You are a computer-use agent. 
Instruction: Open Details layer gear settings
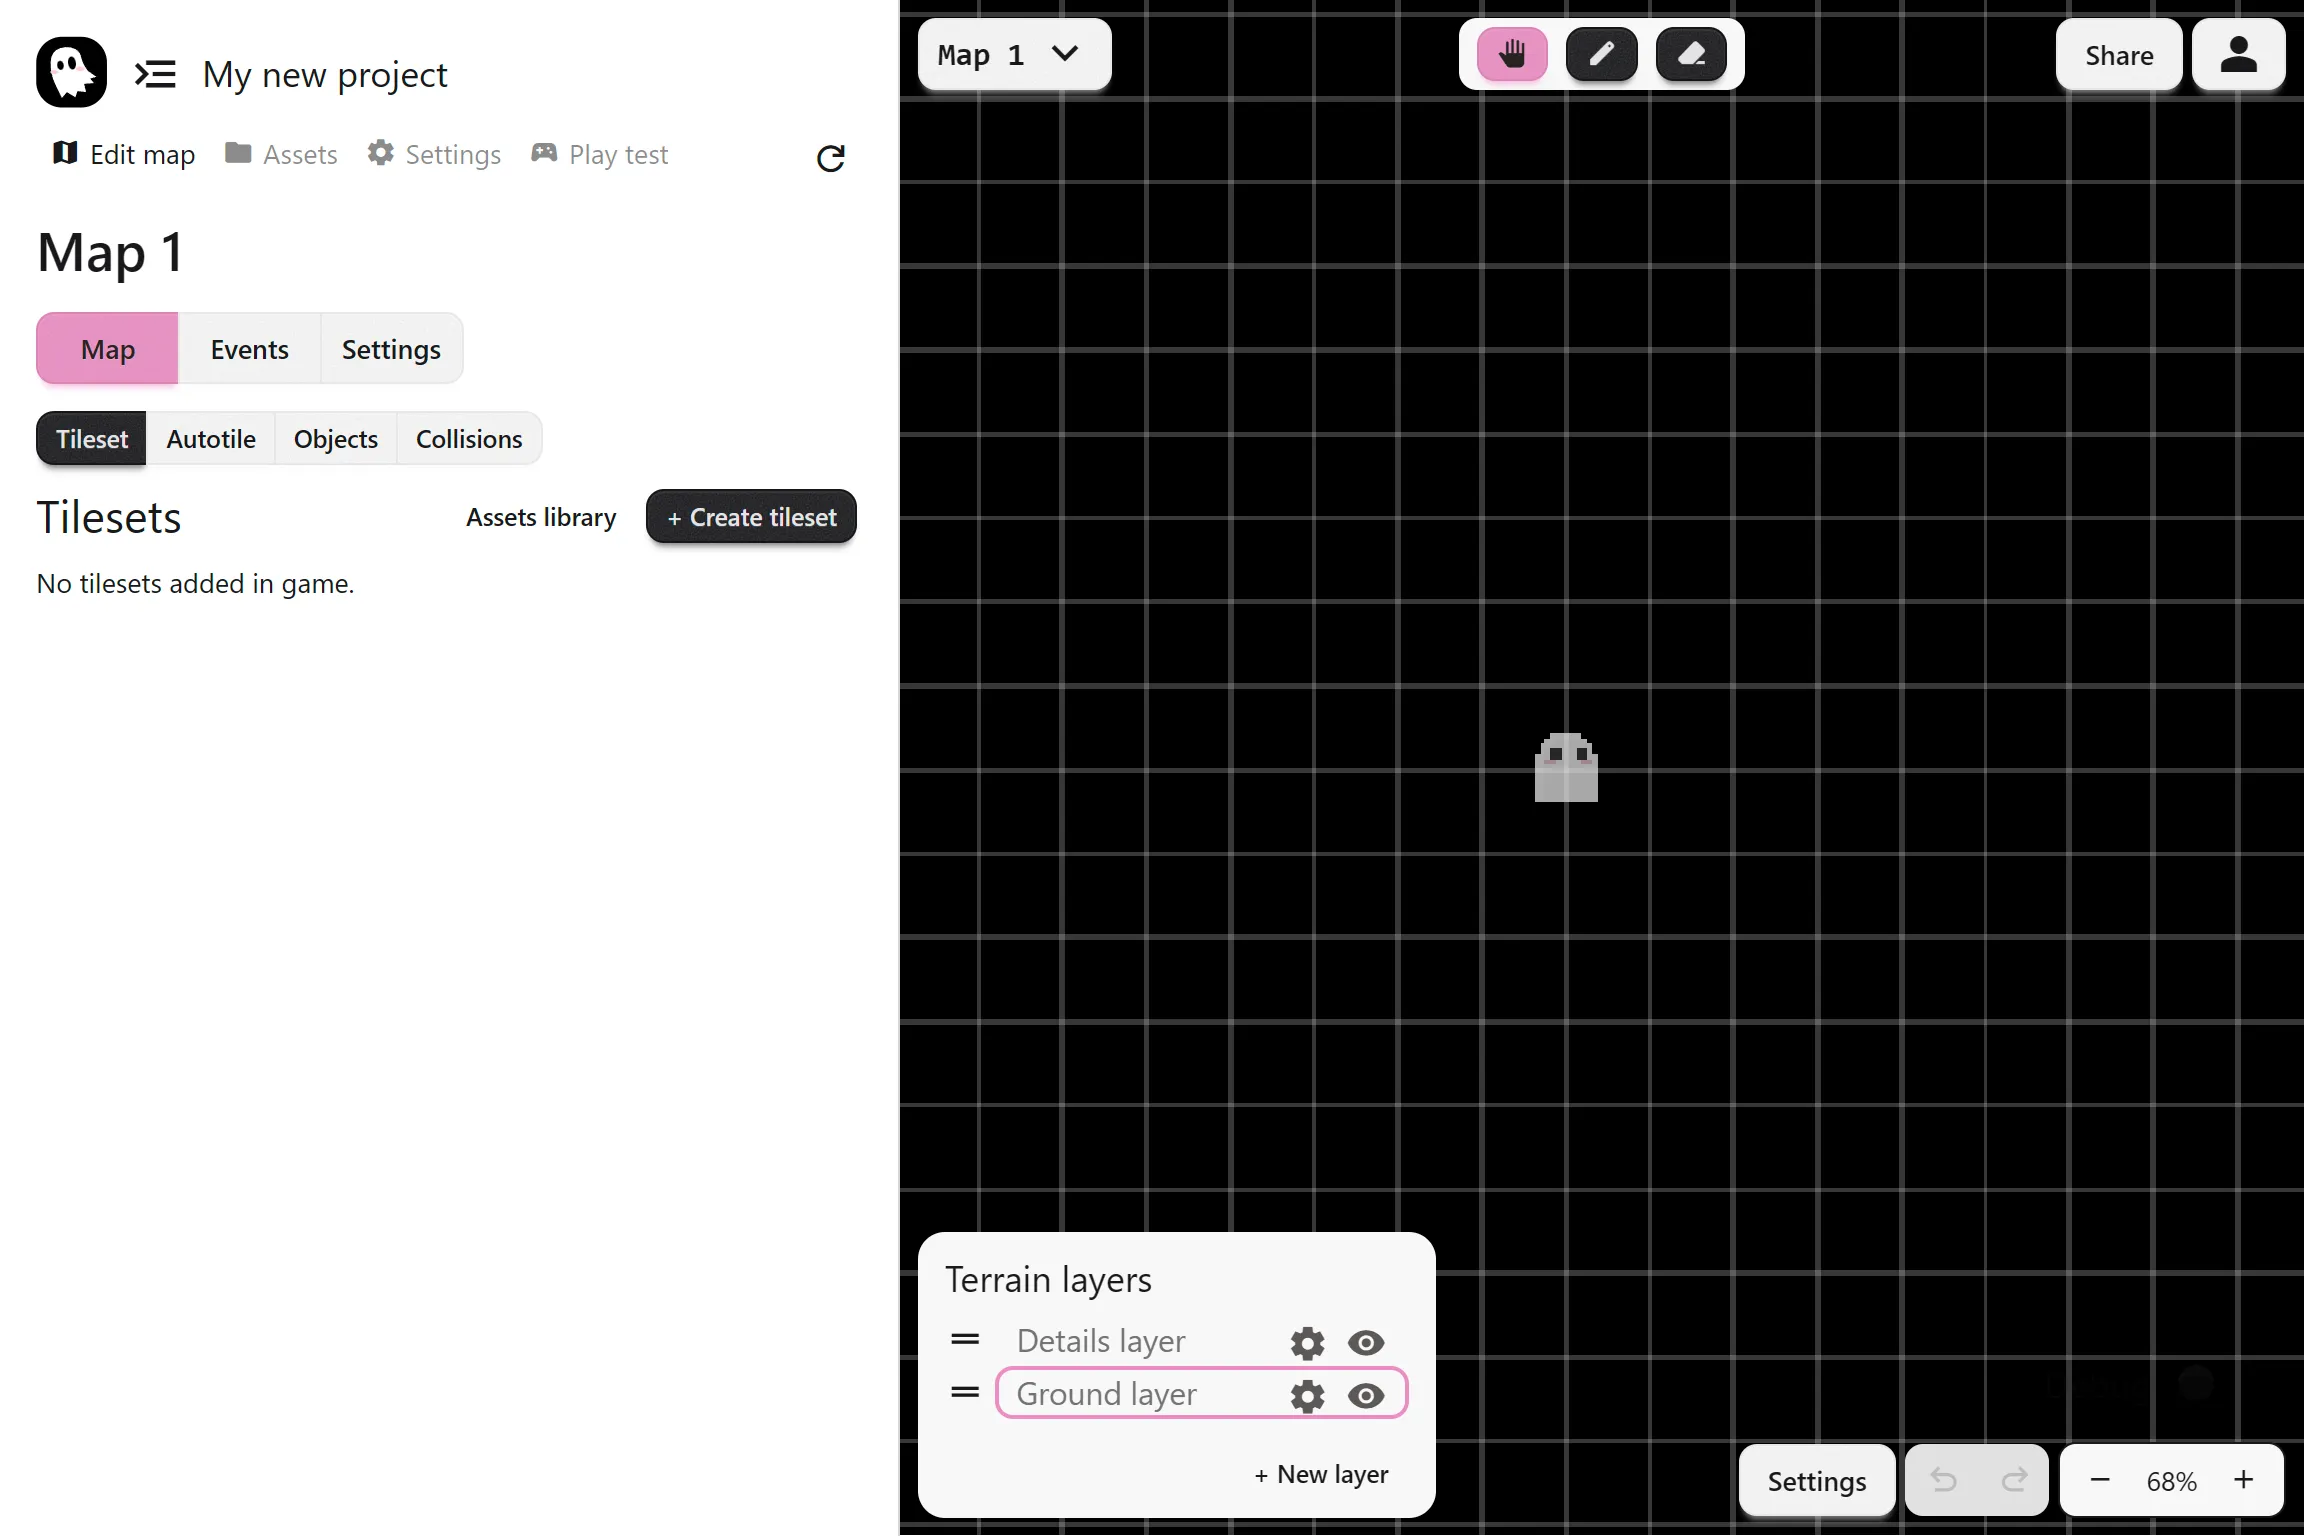(1307, 1342)
